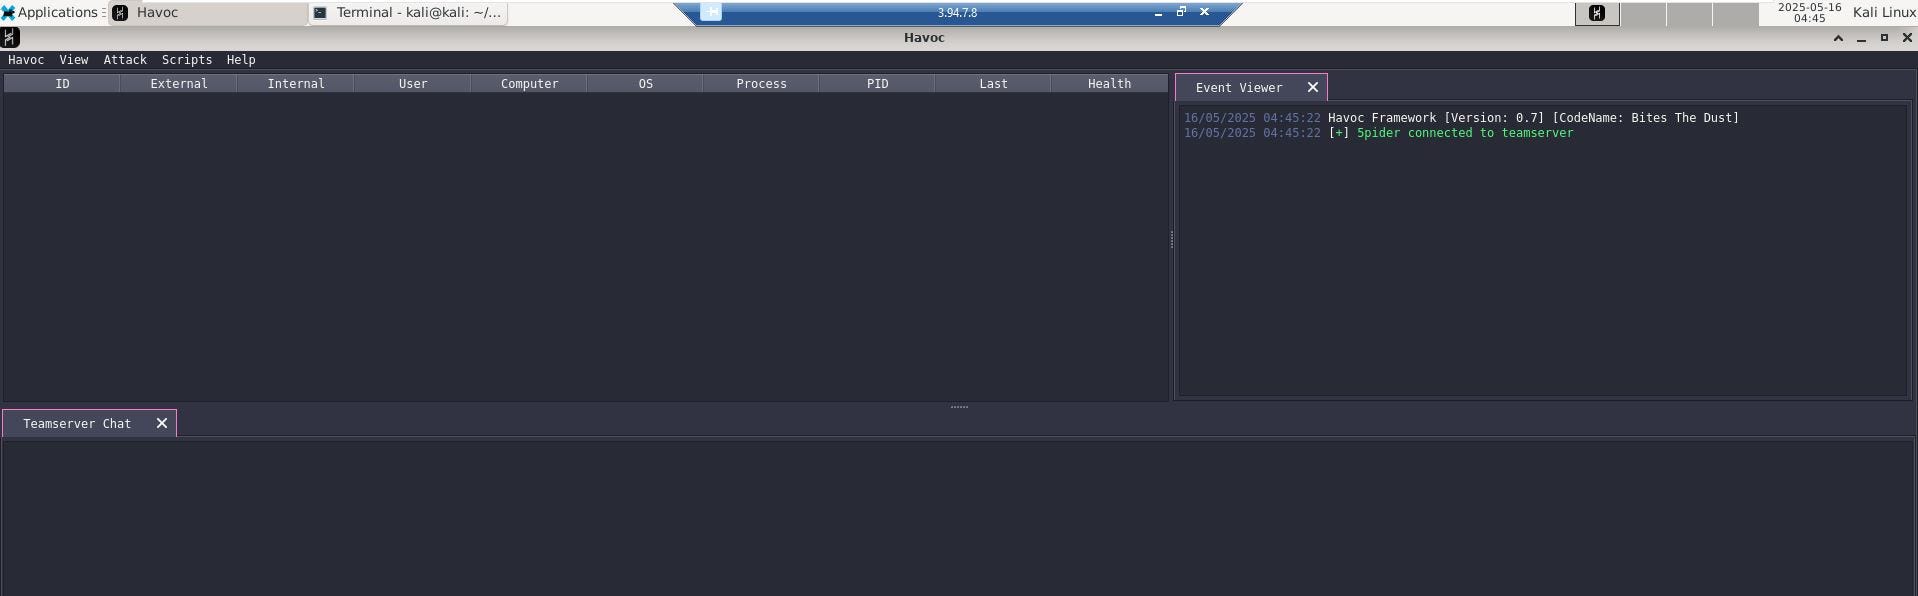Close the Event Viewer tab
Viewport: 1918px width, 596px height.
(1313, 88)
